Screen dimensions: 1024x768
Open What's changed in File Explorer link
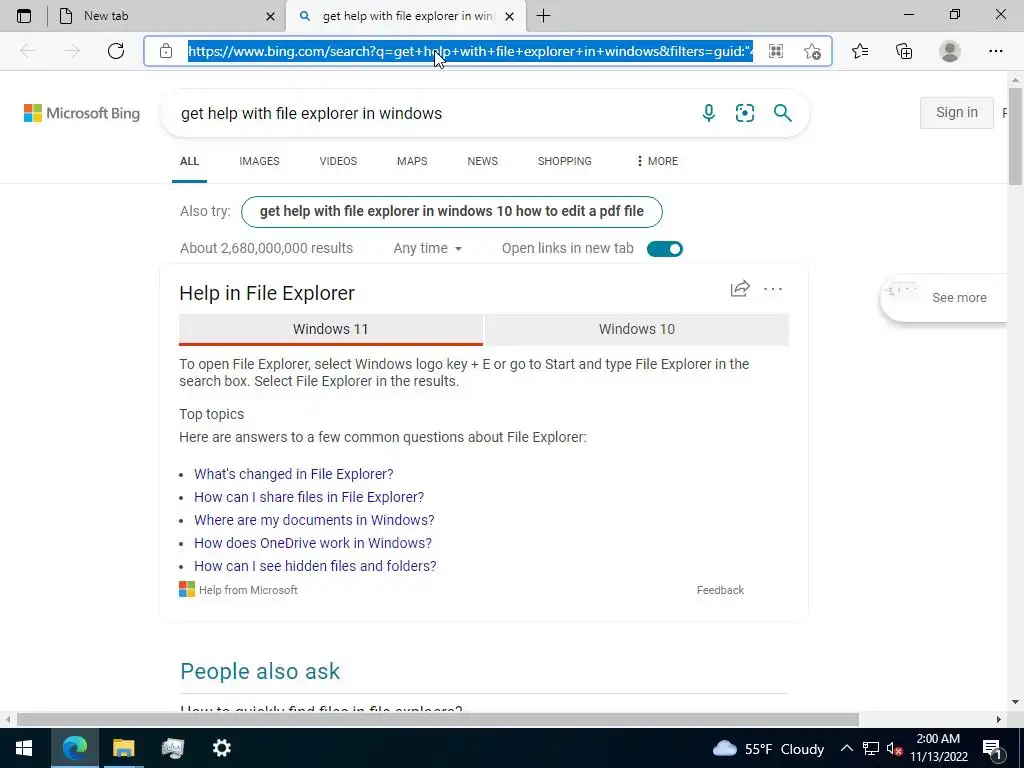click(294, 474)
